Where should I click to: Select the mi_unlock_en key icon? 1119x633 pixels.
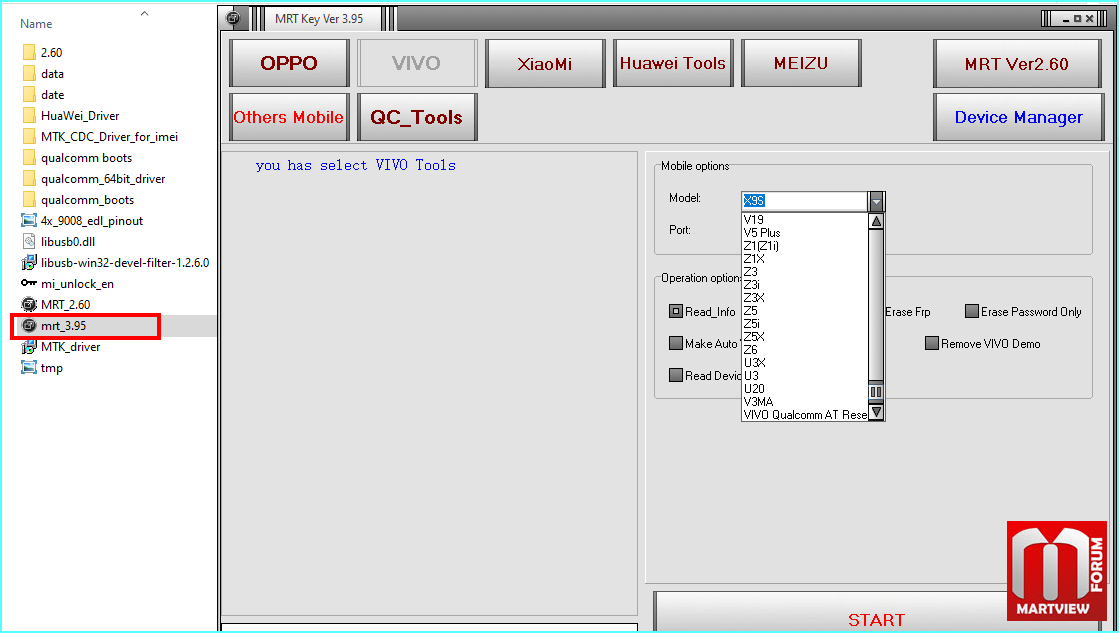click(x=29, y=283)
